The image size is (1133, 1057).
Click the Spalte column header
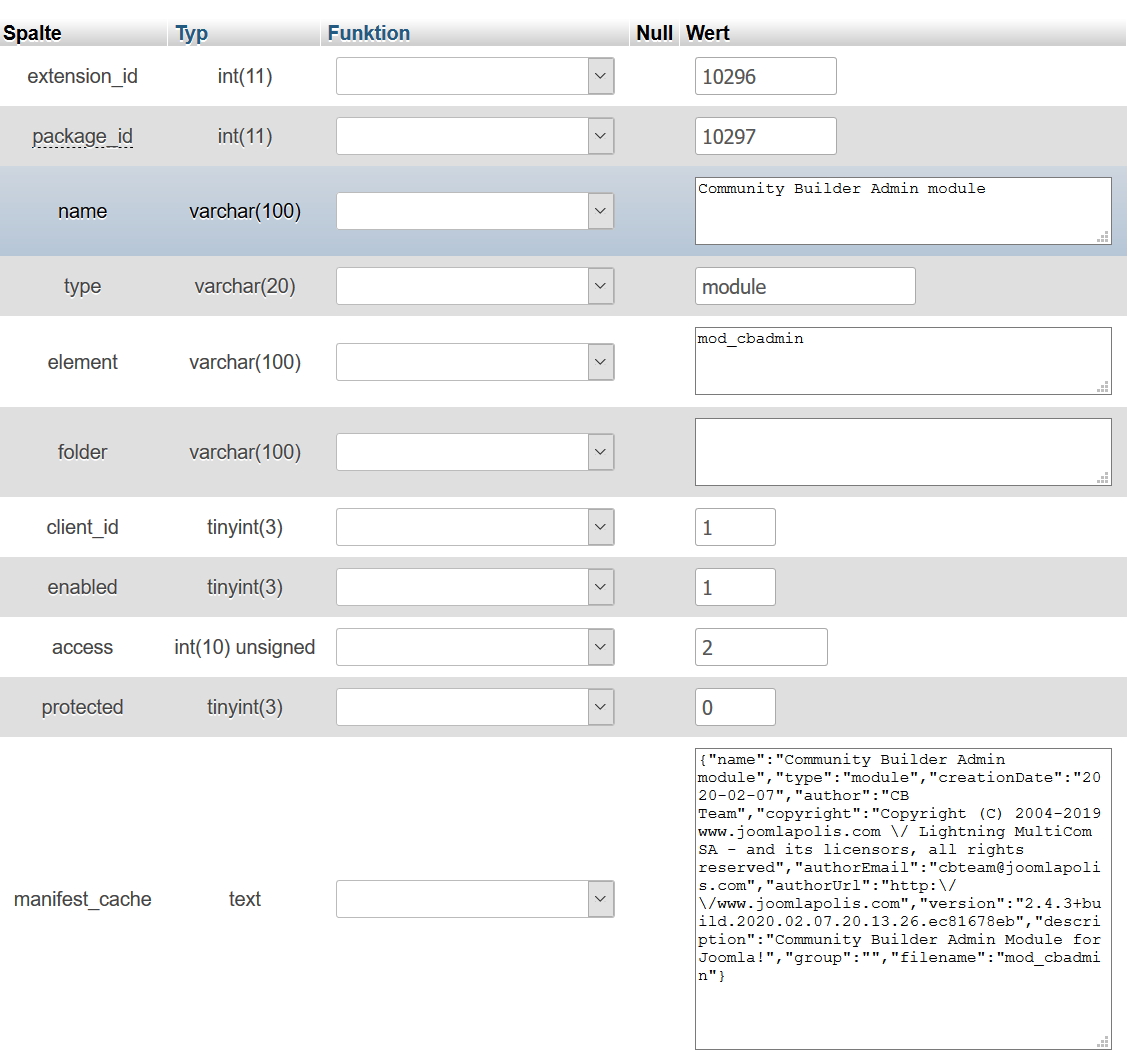(33, 33)
